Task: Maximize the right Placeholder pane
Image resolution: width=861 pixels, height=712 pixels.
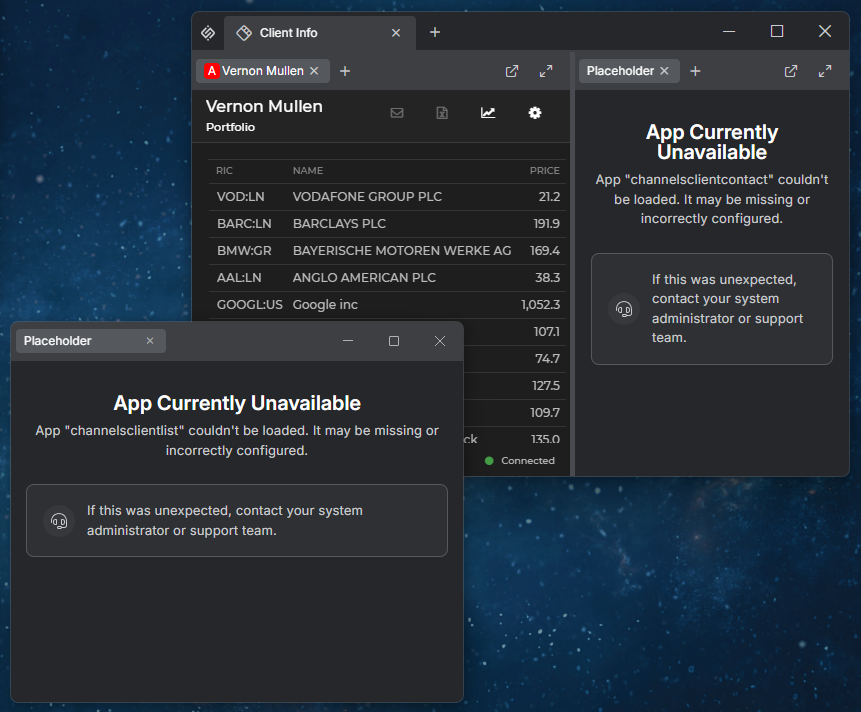Action: click(825, 71)
